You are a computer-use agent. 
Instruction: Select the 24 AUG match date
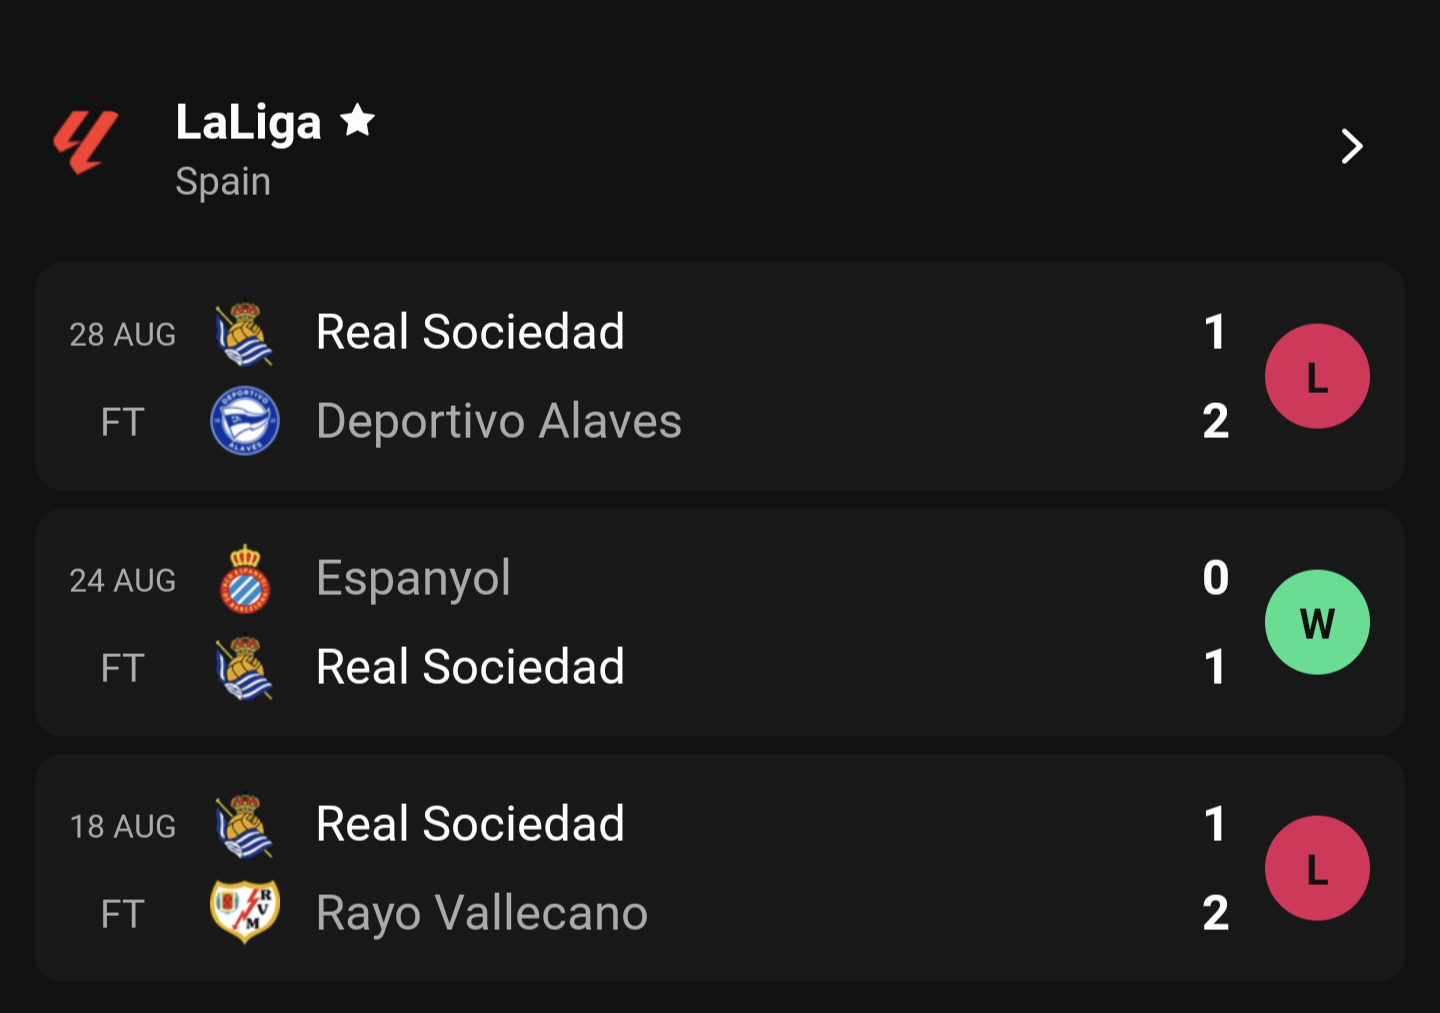[122, 581]
